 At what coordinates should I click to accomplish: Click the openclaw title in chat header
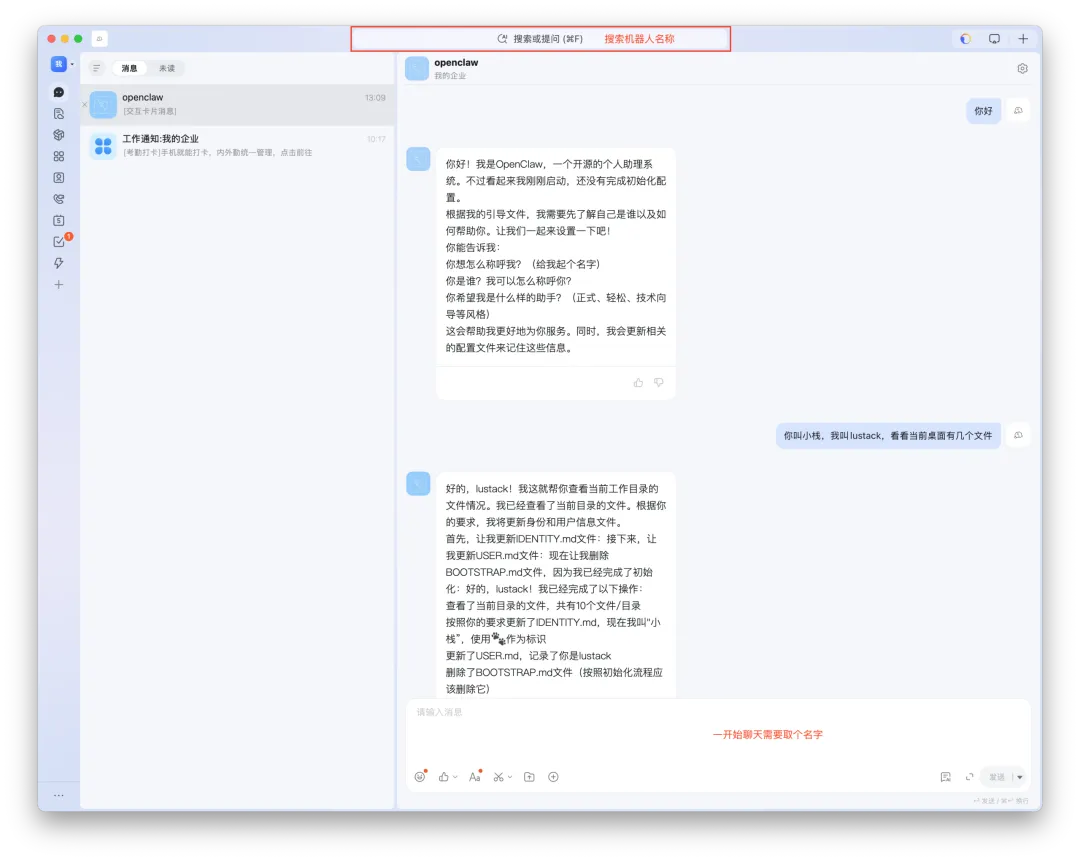tap(456, 63)
